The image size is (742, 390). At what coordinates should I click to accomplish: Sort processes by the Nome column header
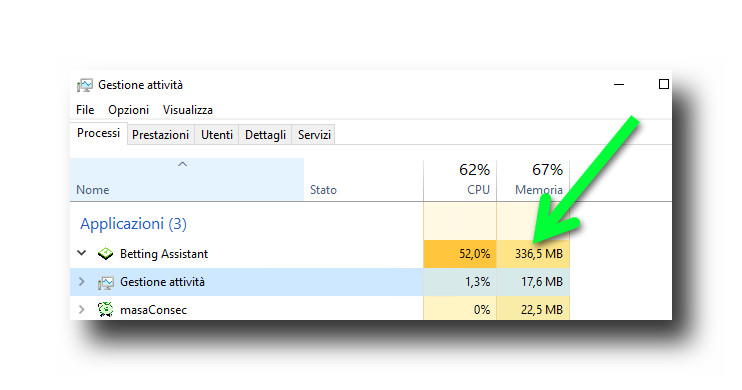tap(187, 179)
